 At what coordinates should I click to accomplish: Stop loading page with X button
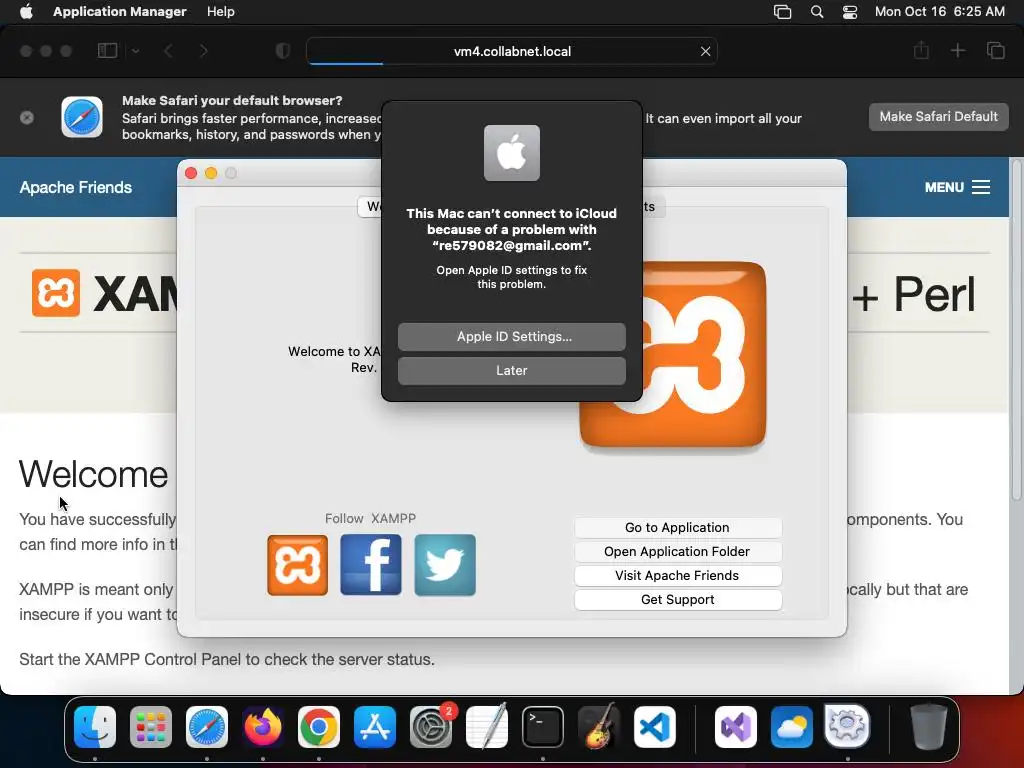[705, 52]
